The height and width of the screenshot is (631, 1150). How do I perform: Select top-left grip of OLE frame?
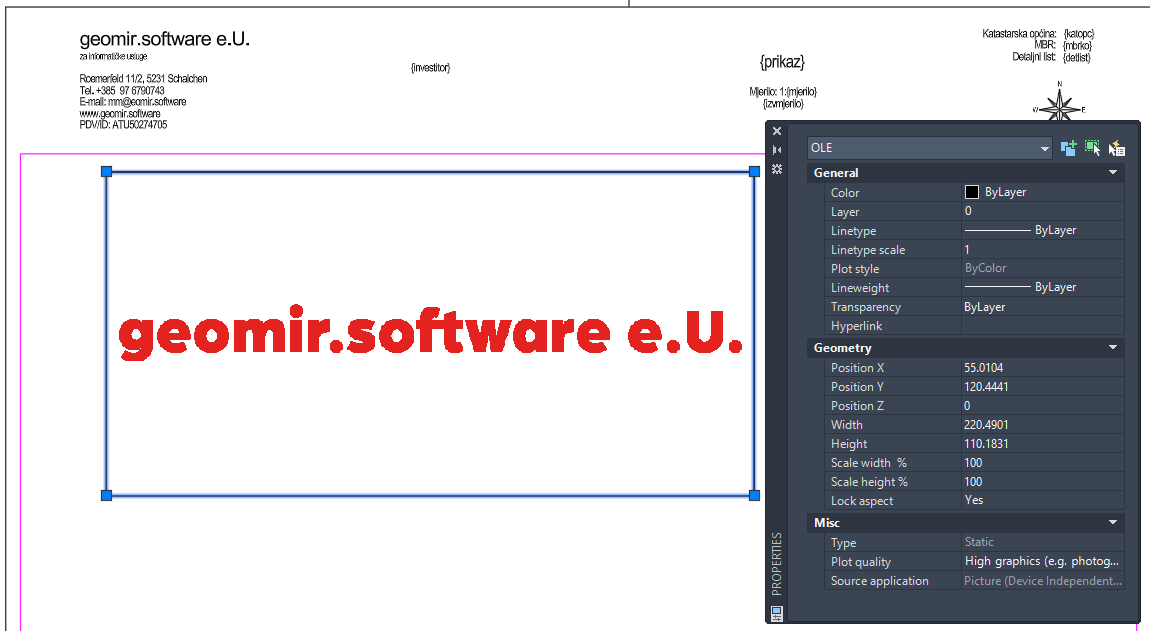point(106,172)
